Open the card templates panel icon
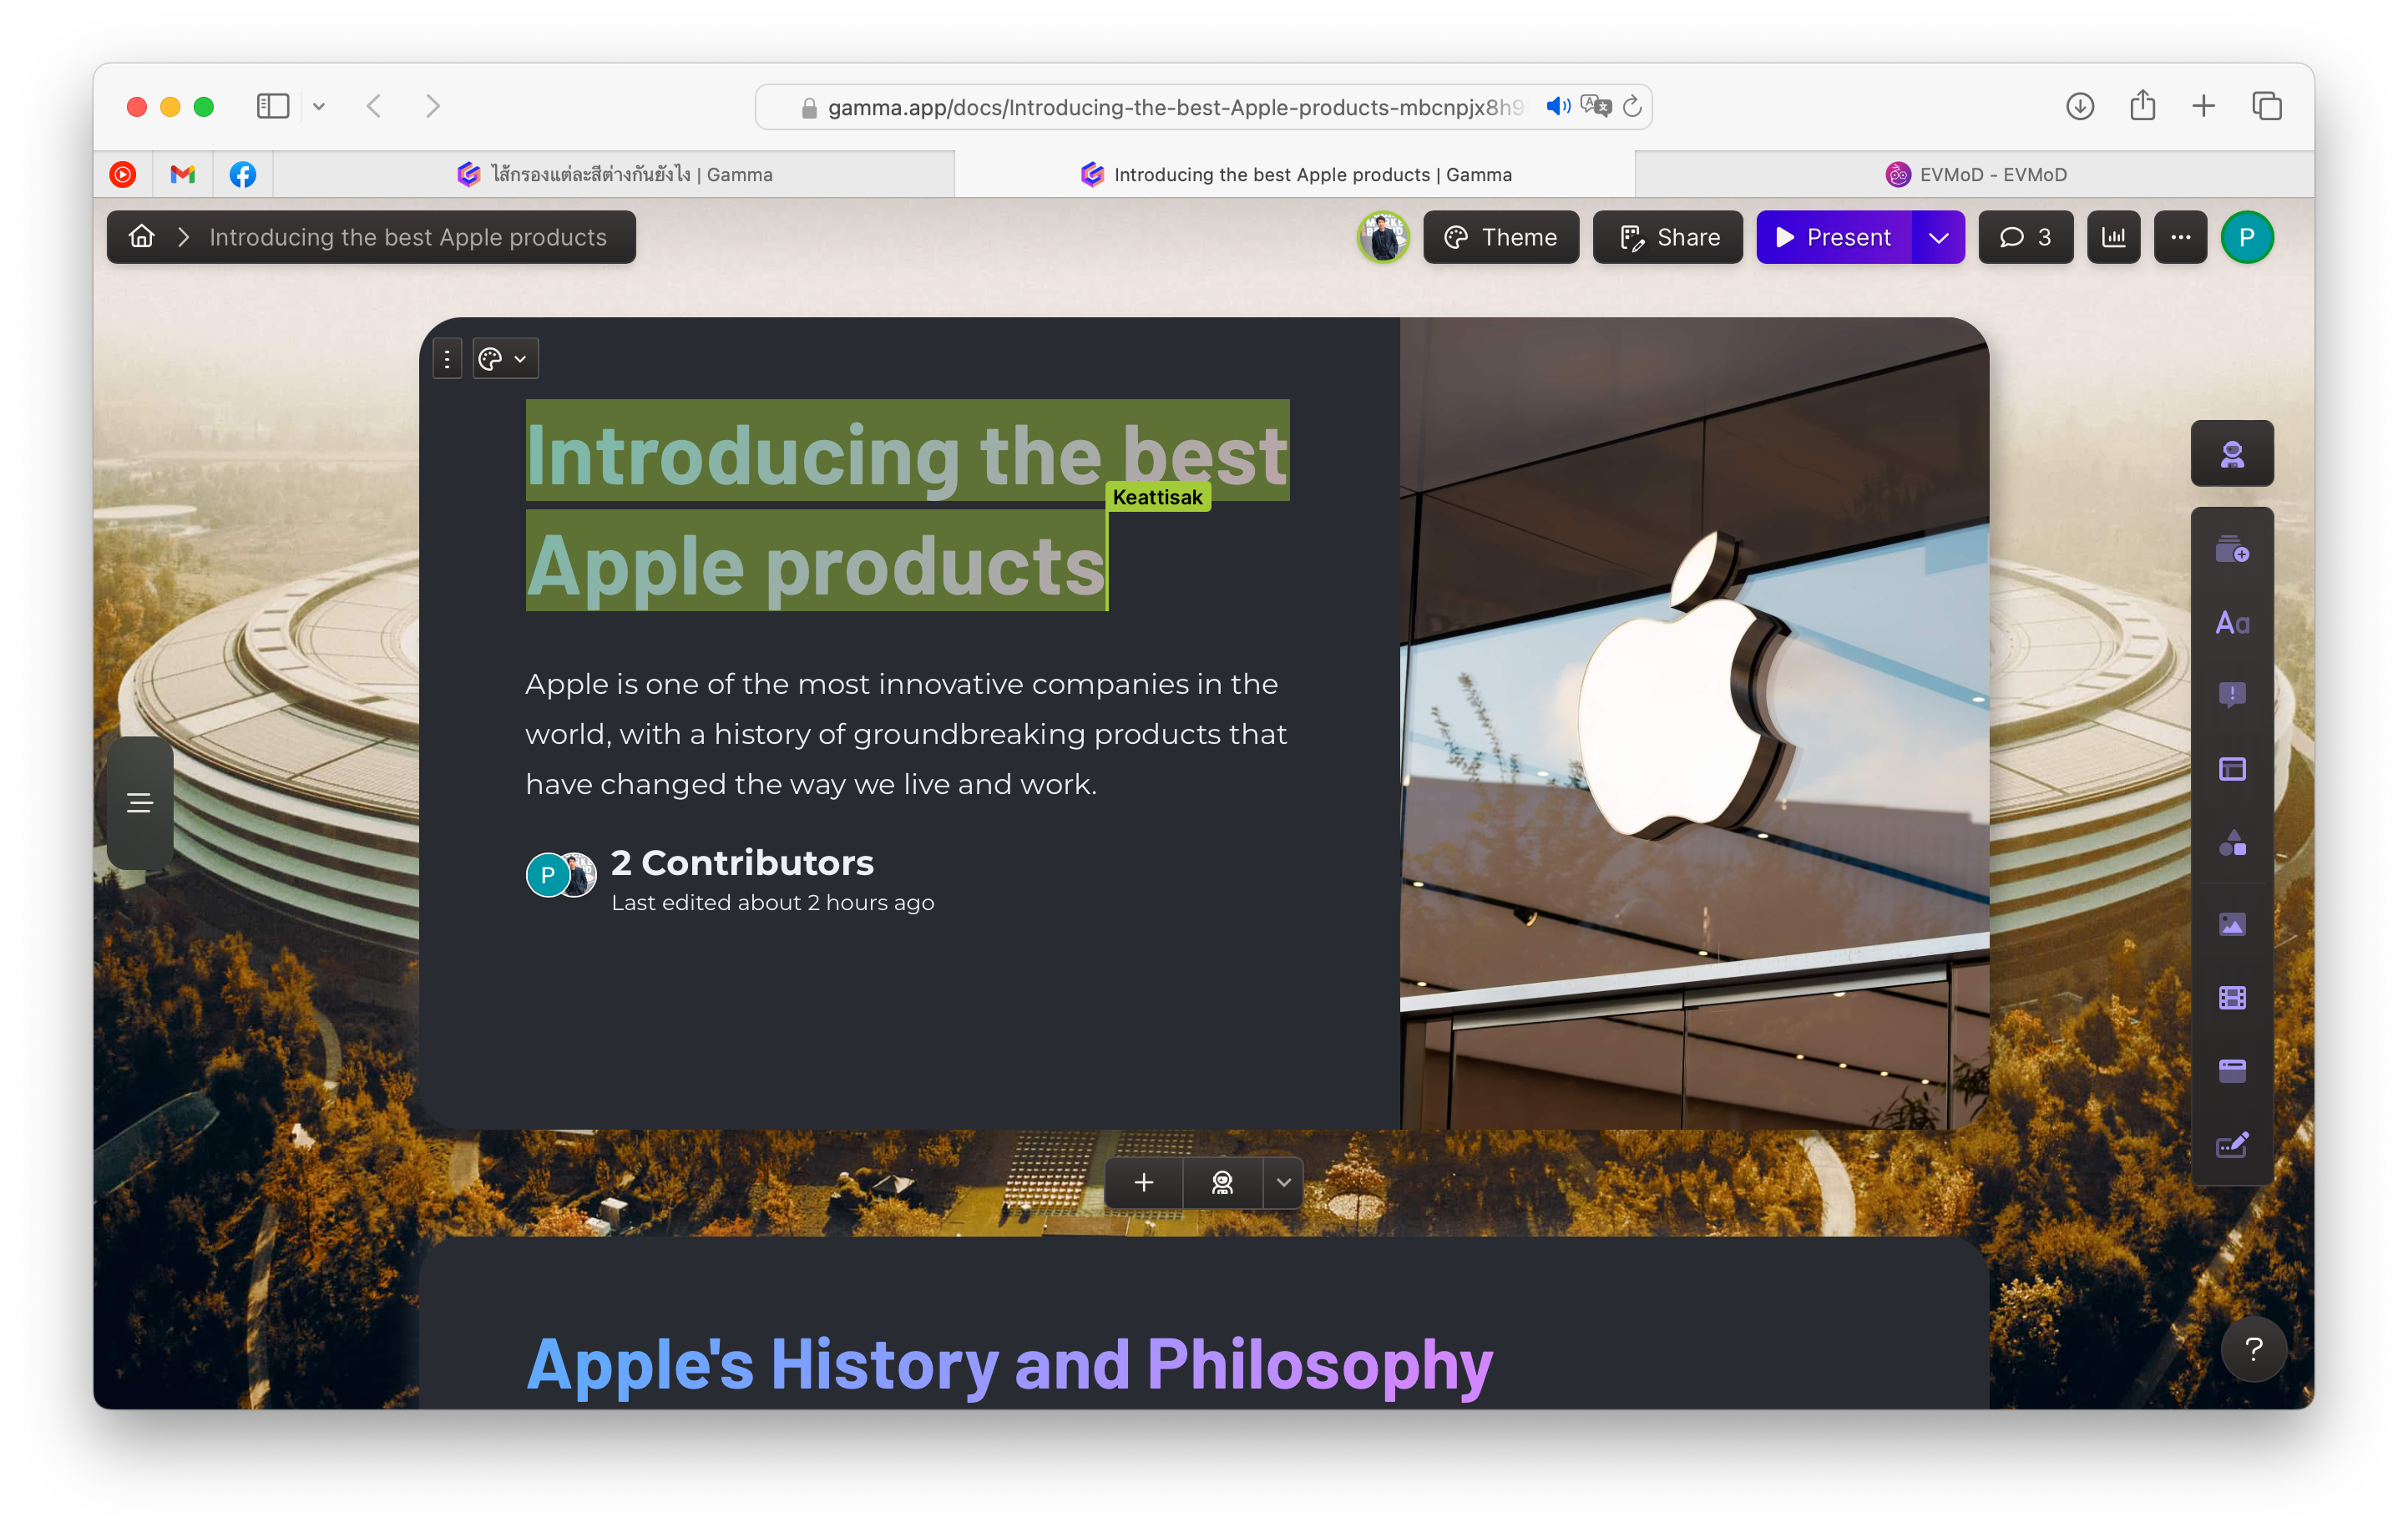Screen dimensions: 2408x1533 pos(2231,549)
